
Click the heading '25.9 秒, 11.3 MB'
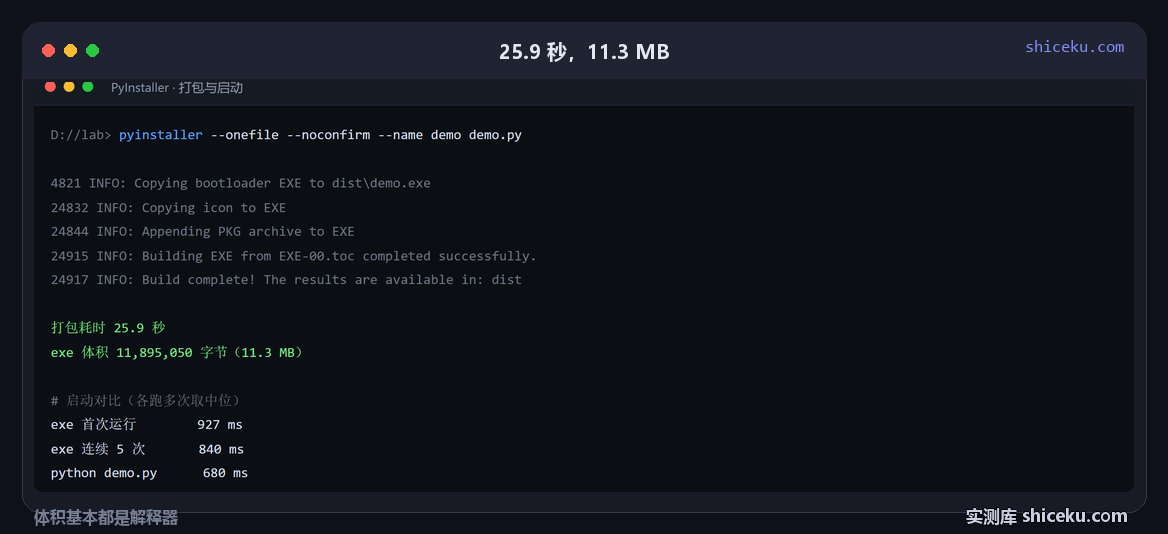584,51
